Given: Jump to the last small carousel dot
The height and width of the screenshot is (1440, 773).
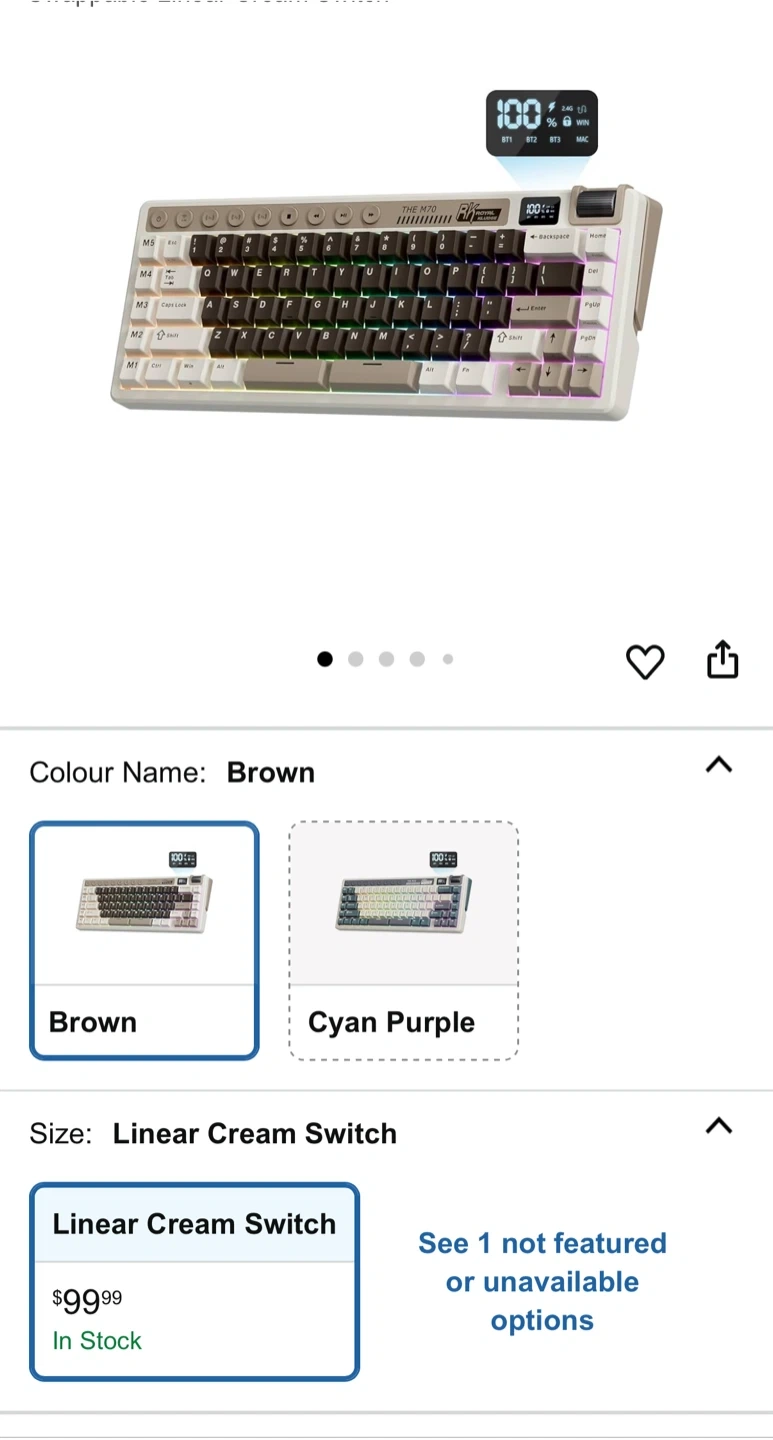Looking at the screenshot, I should [448, 659].
